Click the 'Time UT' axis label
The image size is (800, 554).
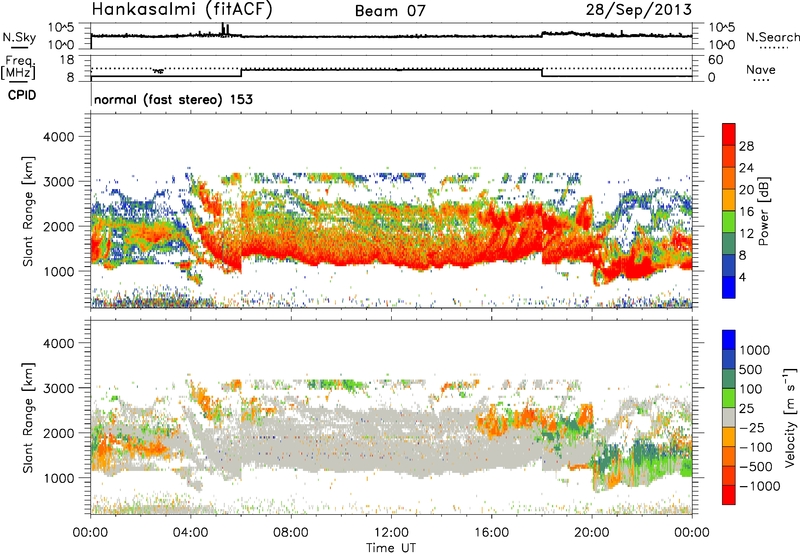(x=391, y=548)
